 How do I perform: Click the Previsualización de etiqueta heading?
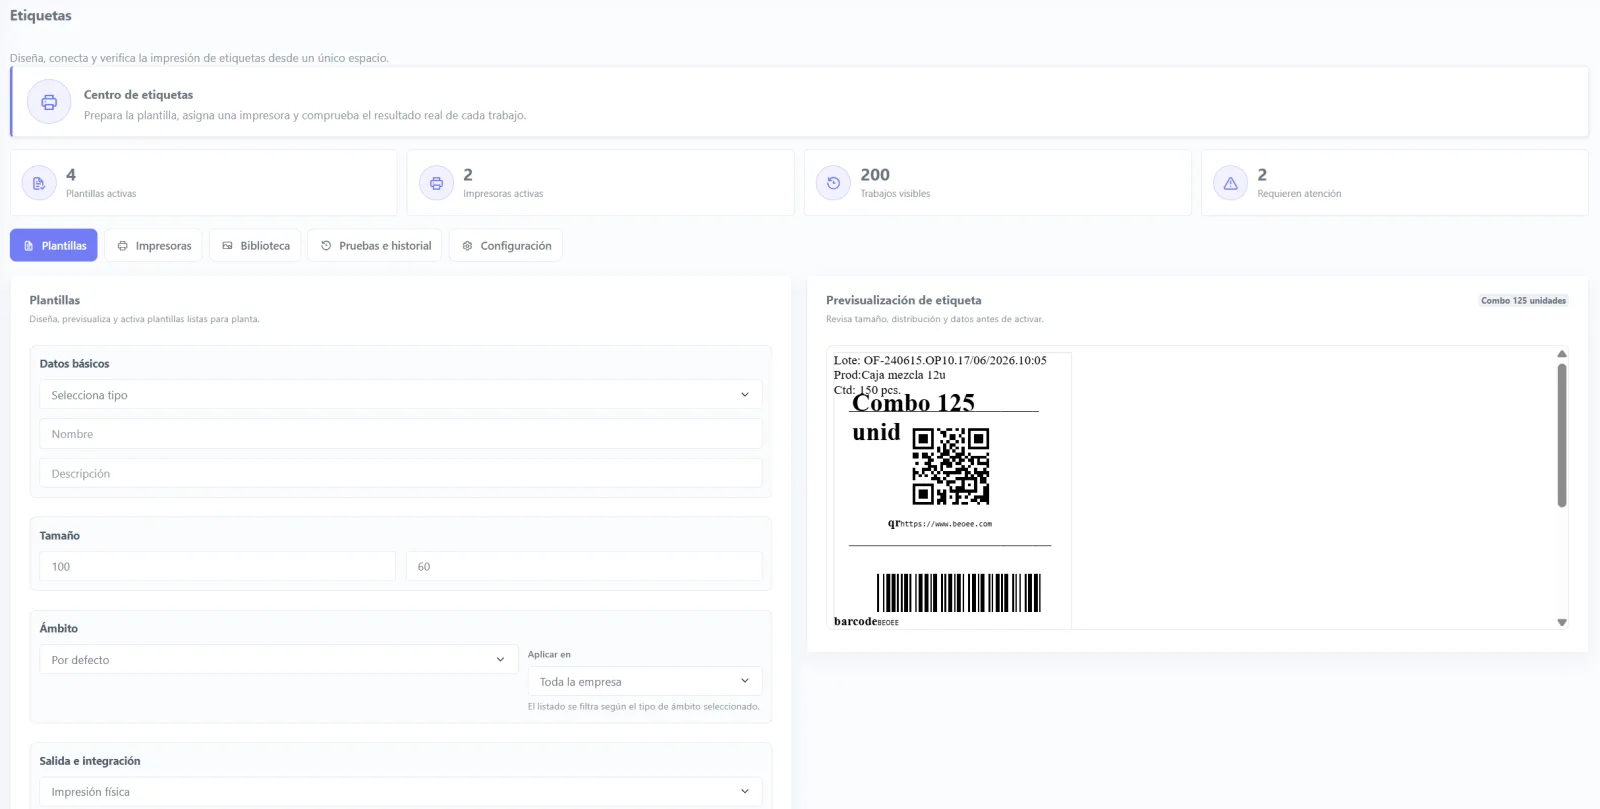(904, 300)
